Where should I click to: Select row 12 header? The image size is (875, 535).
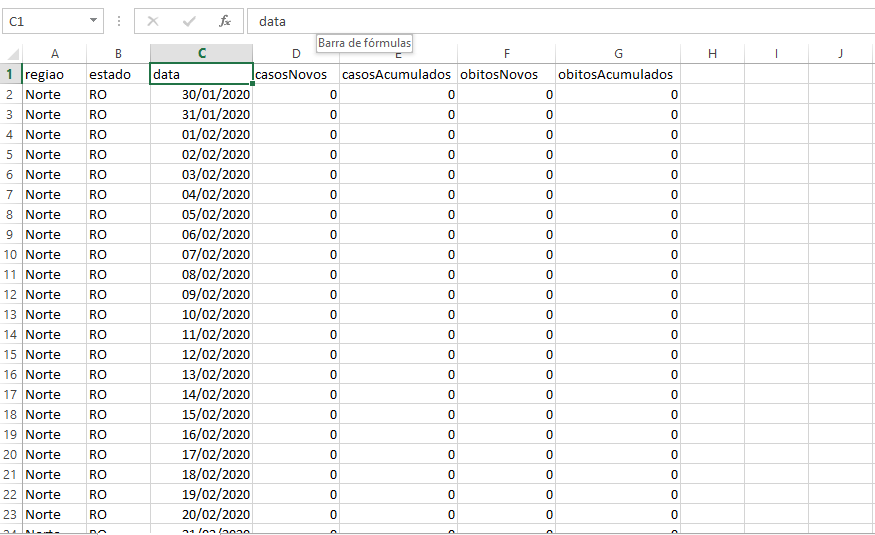point(10,294)
